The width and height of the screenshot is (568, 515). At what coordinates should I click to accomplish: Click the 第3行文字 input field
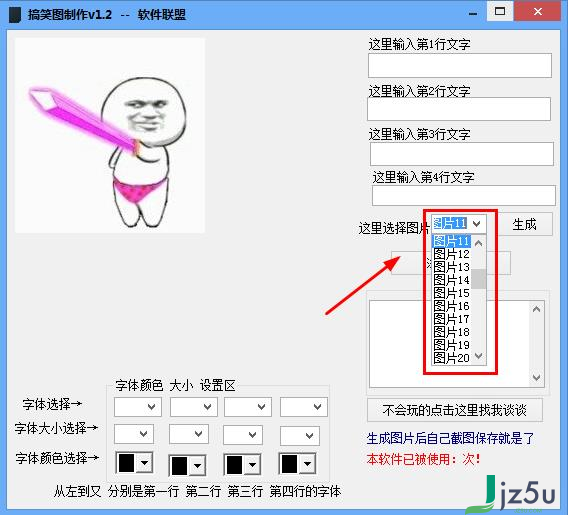(x=462, y=154)
